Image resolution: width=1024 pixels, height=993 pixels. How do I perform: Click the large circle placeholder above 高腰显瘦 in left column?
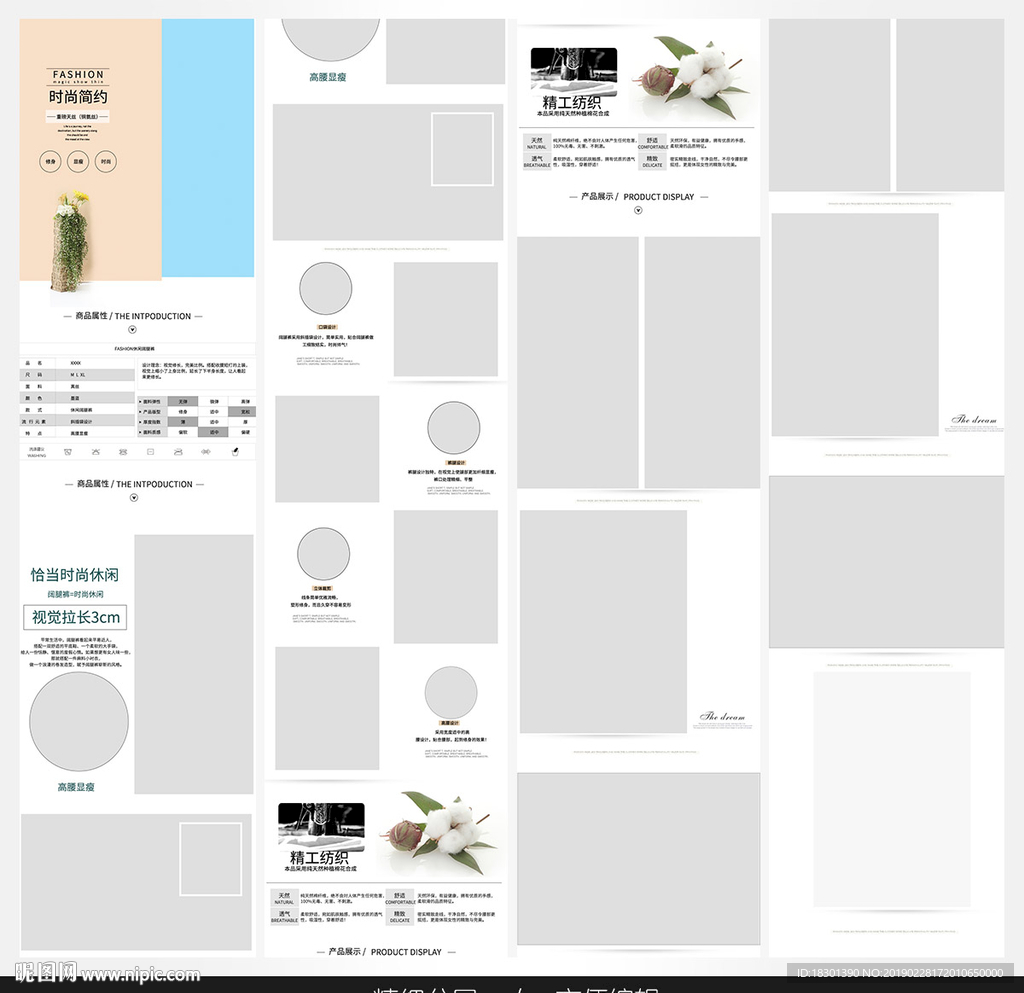coord(78,722)
